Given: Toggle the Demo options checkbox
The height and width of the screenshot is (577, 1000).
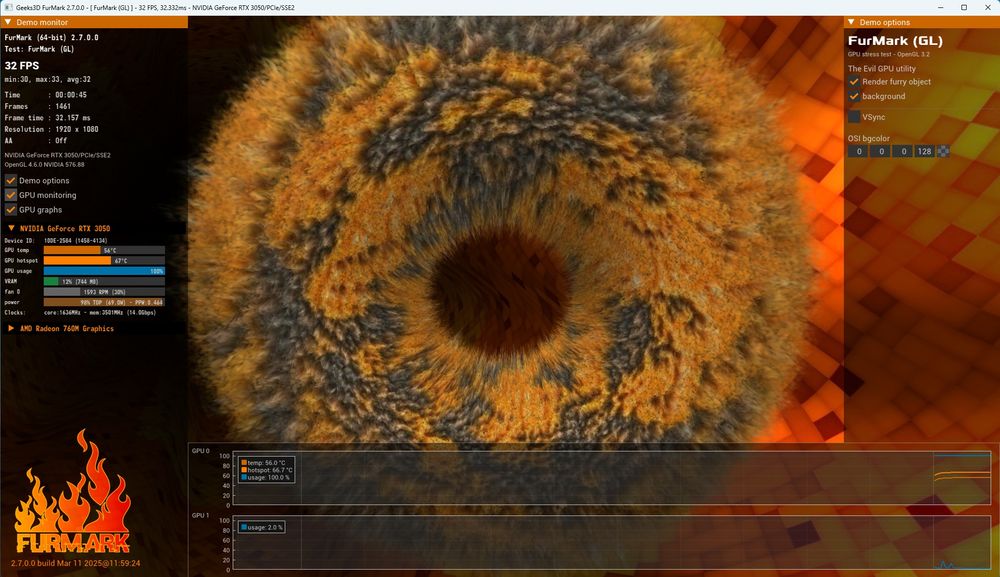Looking at the screenshot, I should coord(11,180).
